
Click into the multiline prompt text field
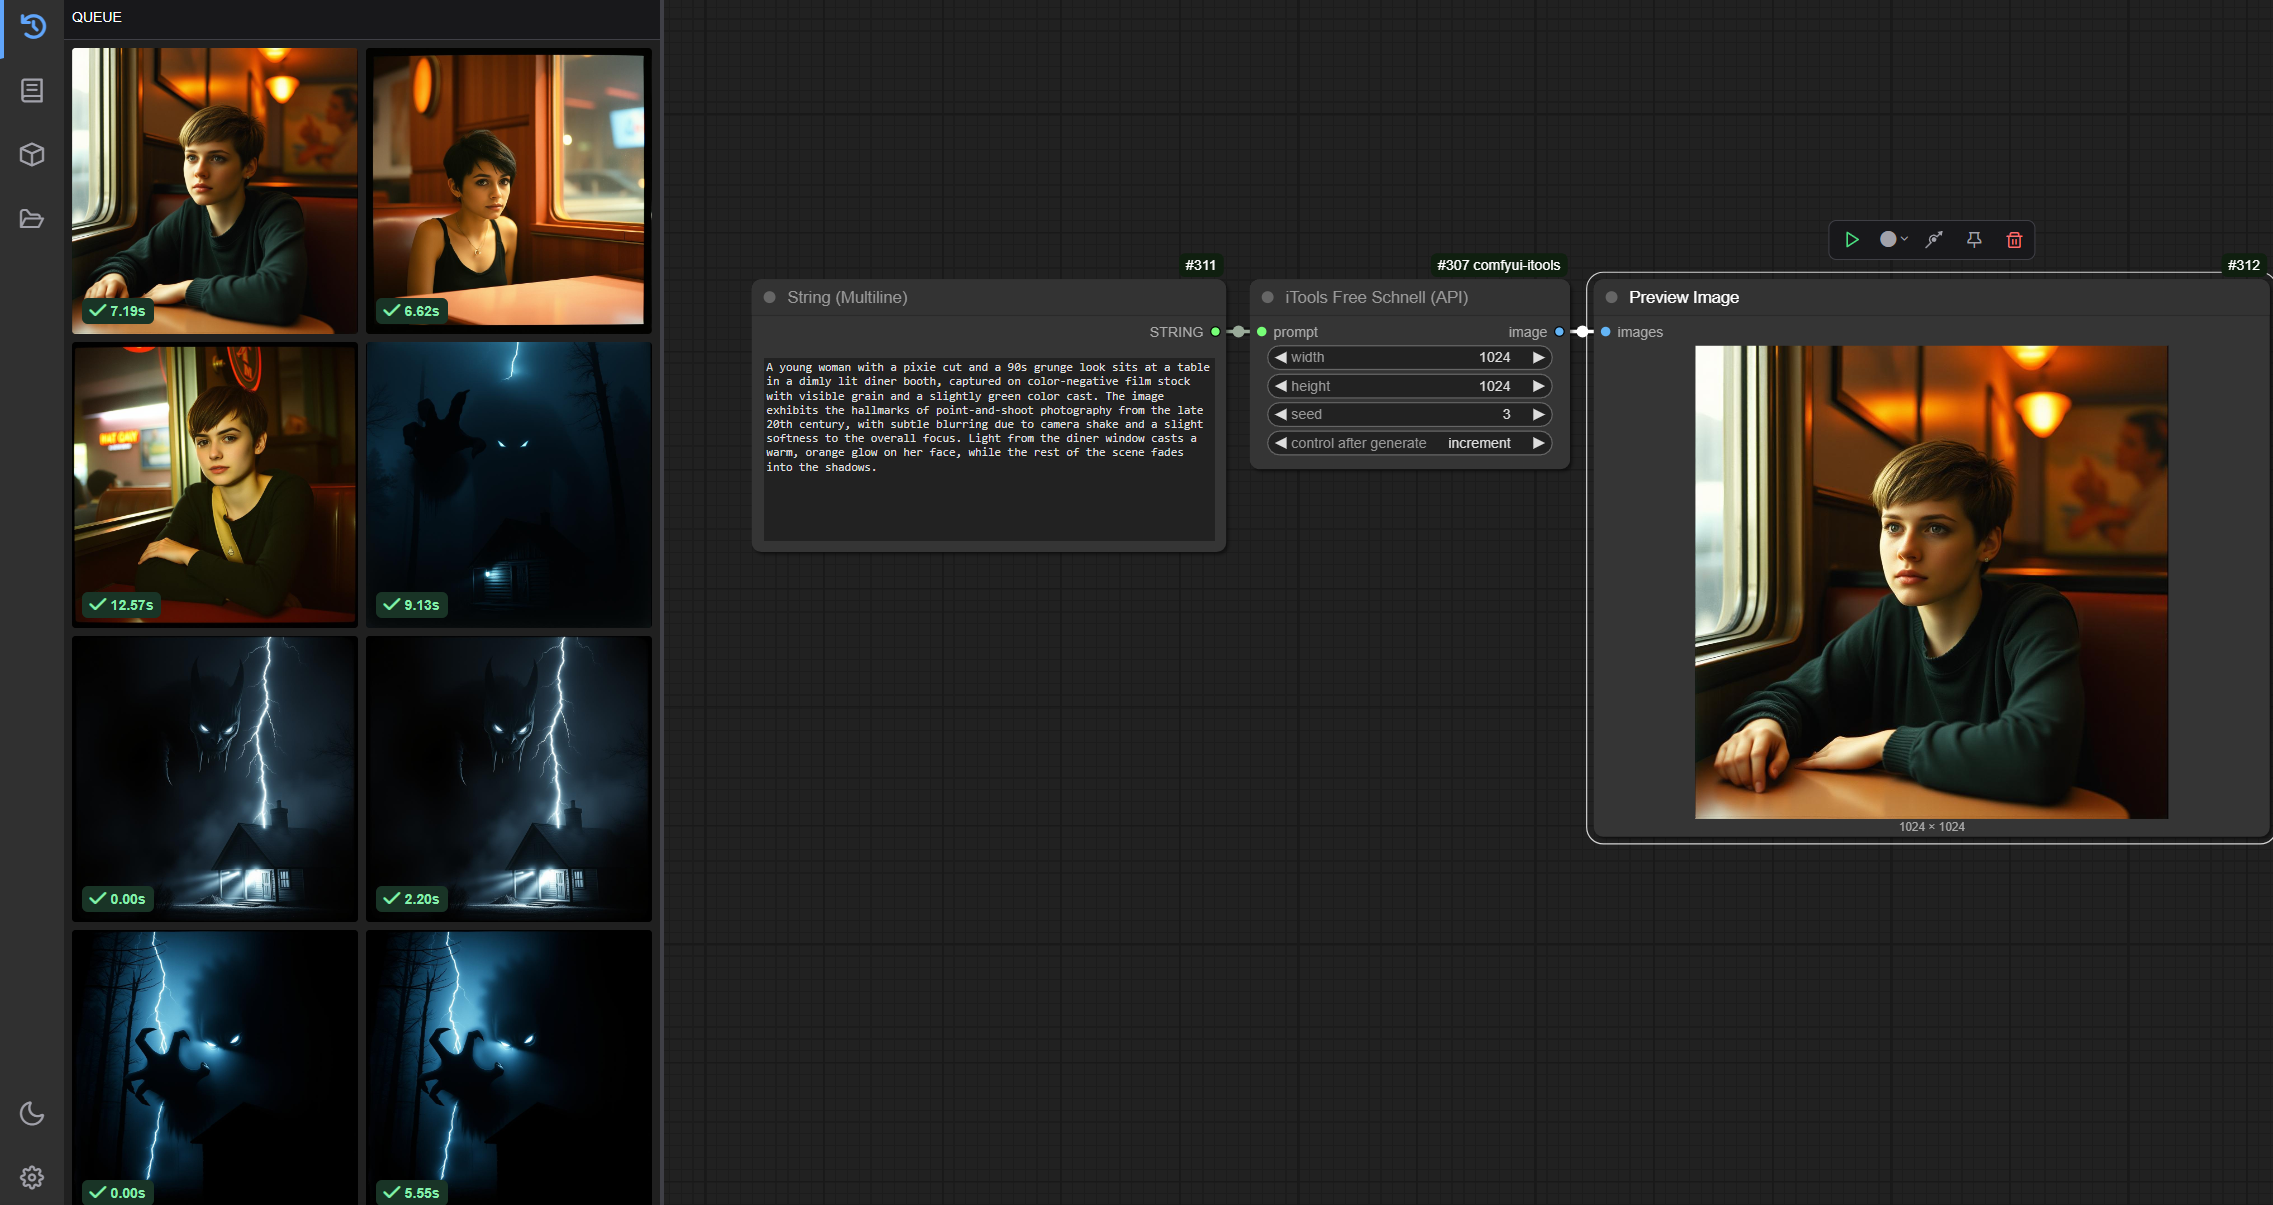(x=988, y=450)
